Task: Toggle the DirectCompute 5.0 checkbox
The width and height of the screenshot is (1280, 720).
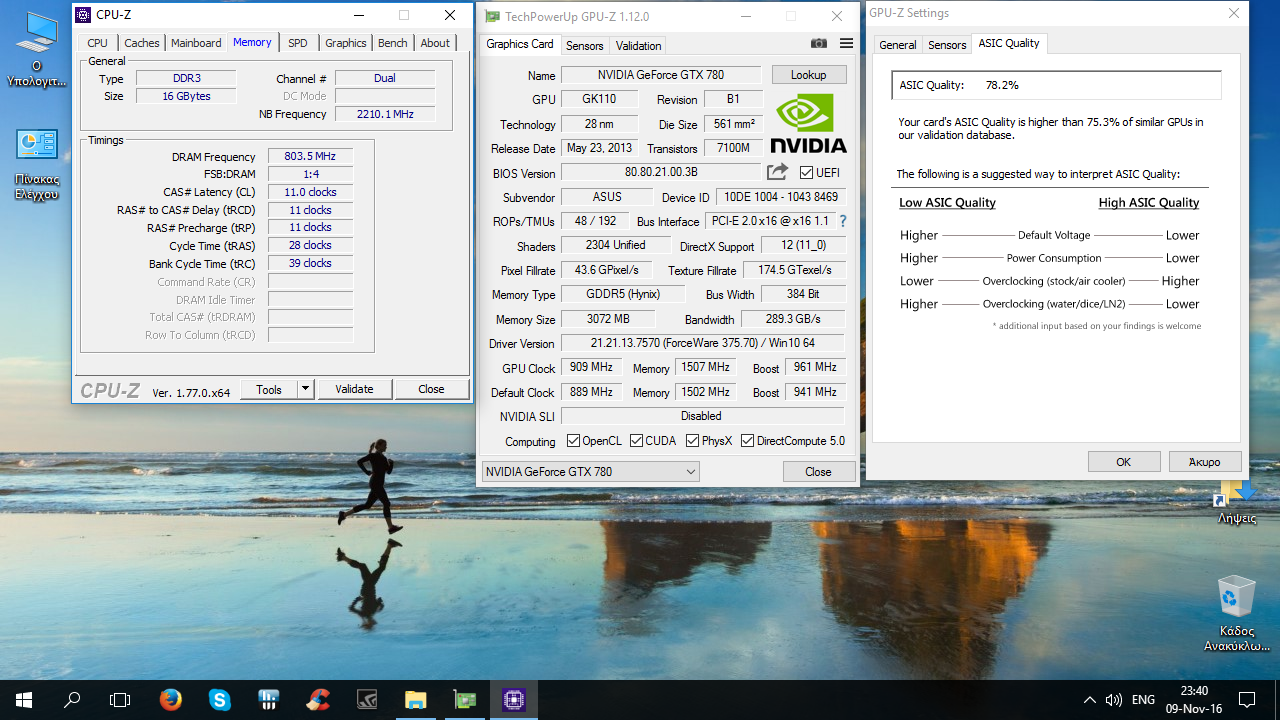Action: [x=747, y=441]
